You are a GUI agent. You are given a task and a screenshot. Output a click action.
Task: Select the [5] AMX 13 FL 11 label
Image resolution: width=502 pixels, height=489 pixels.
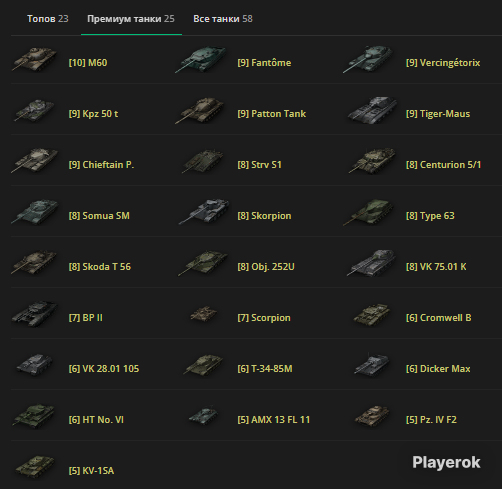click(x=274, y=420)
